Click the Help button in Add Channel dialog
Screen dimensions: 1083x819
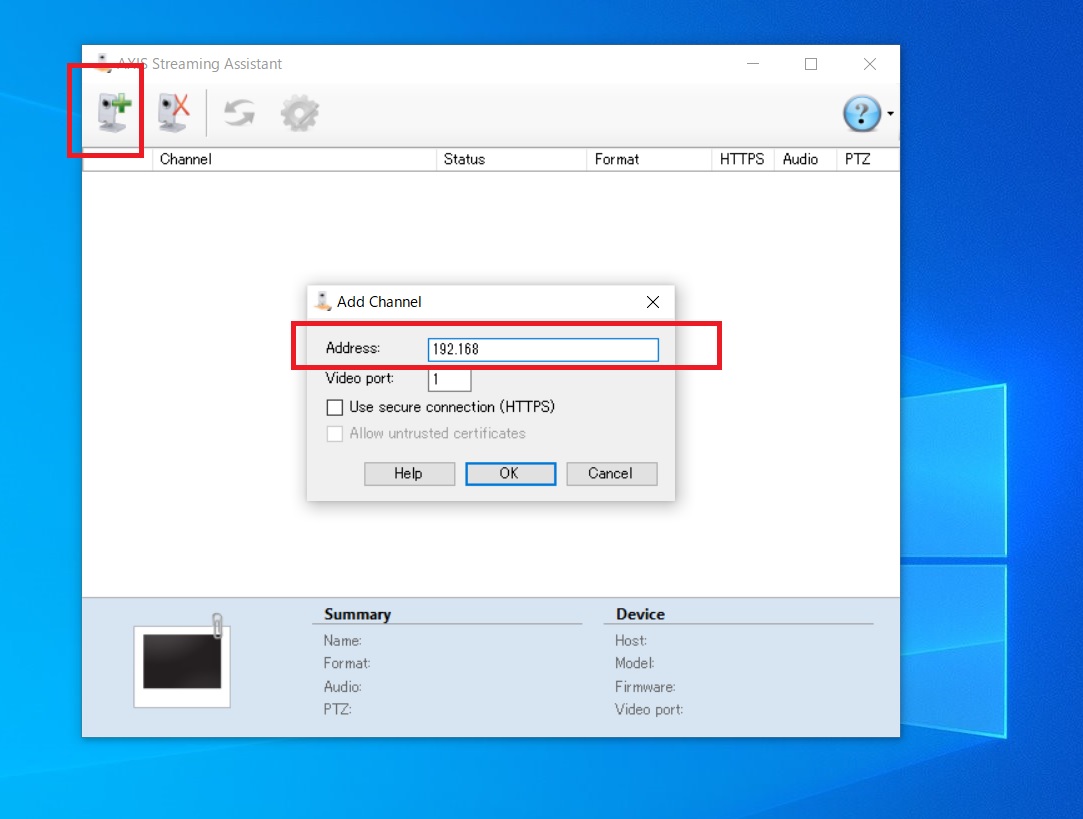pos(409,474)
